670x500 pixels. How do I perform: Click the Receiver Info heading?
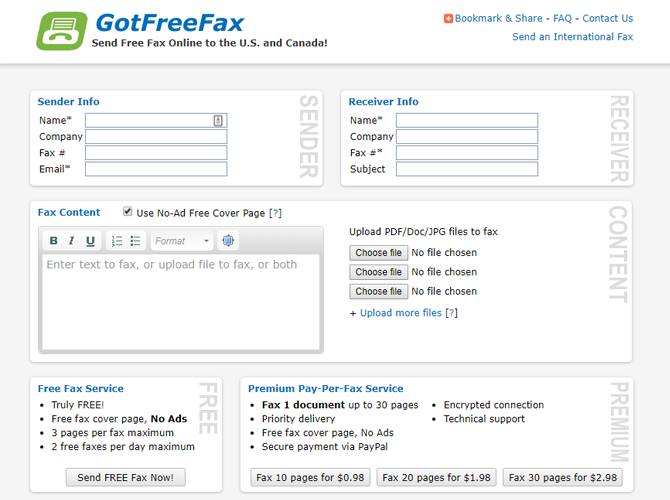click(383, 102)
